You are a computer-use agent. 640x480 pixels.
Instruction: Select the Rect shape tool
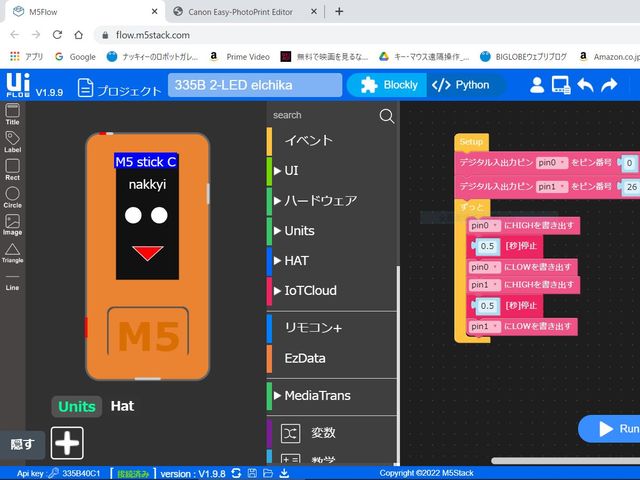12,169
